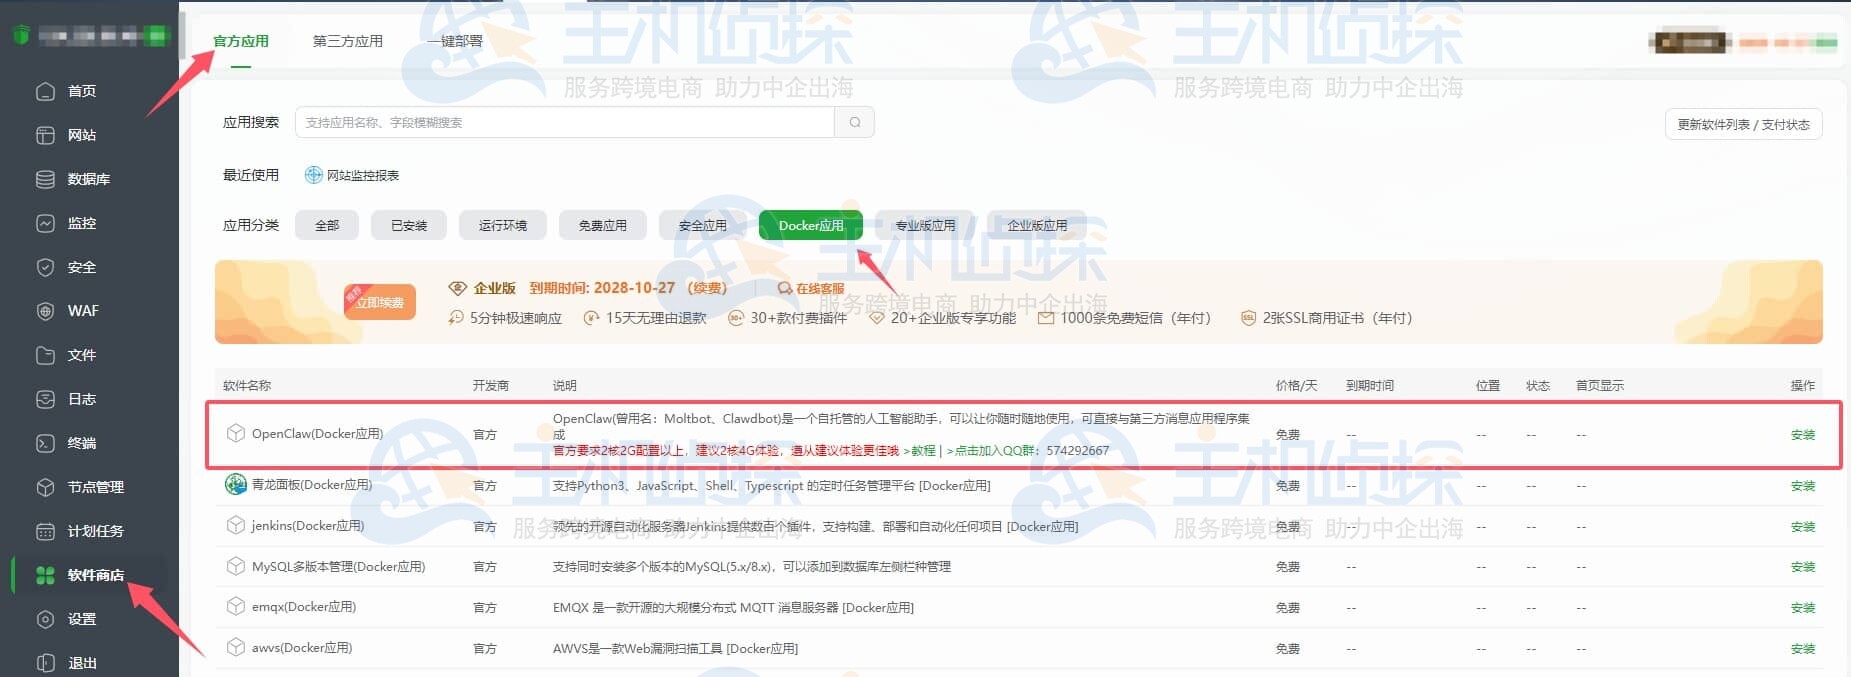Filter by 免费应用 category
This screenshot has width=1851, height=677.
pos(603,225)
